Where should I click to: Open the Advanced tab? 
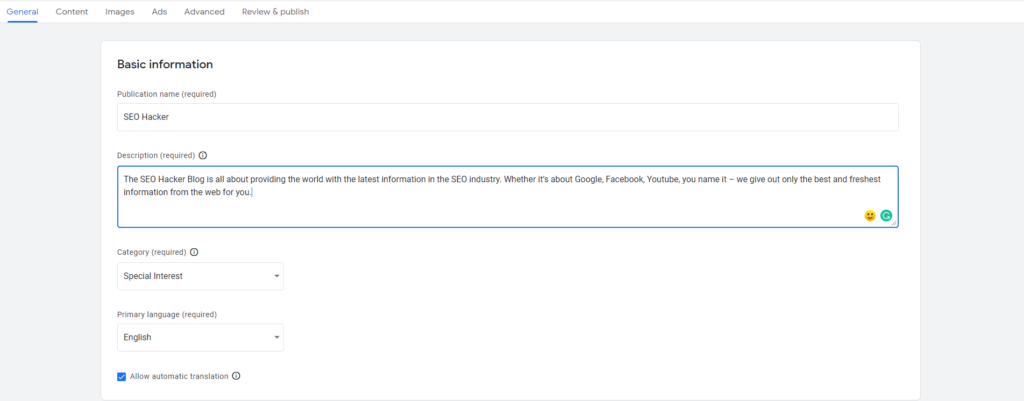(204, 12)
